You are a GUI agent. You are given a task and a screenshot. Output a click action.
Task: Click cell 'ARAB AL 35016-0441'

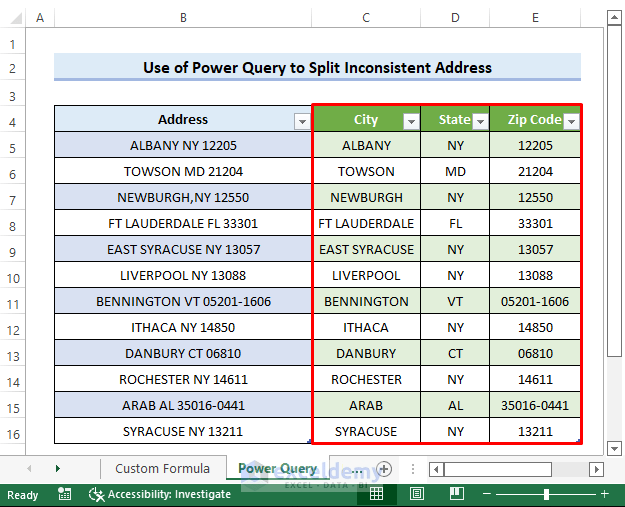tap(183, 405)
